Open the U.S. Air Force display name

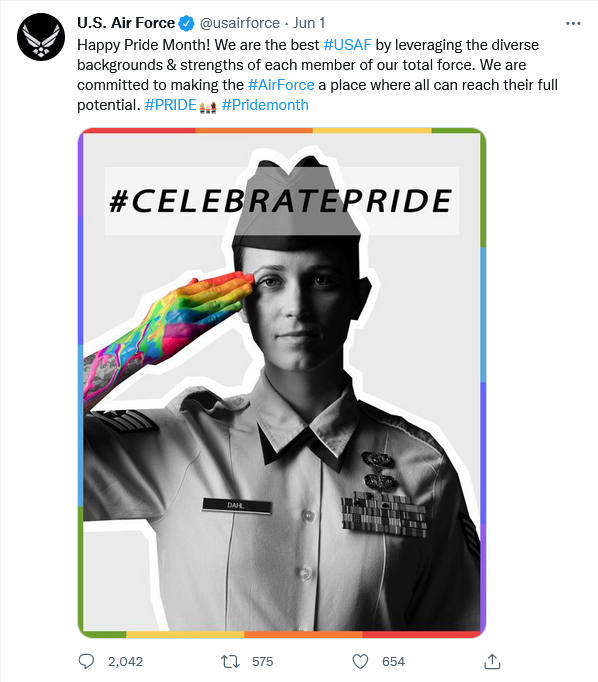point(126,23)
